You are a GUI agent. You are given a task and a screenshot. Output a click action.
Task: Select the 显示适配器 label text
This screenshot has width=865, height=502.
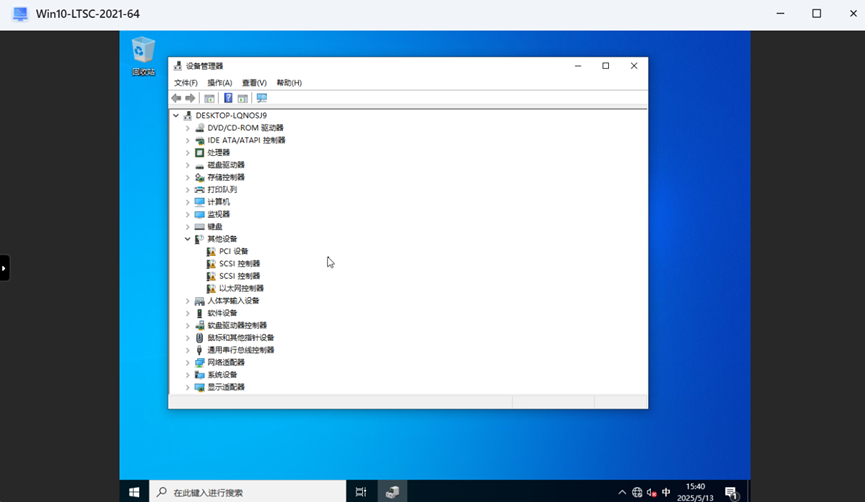pyautogui.click(x=226, y=387)
